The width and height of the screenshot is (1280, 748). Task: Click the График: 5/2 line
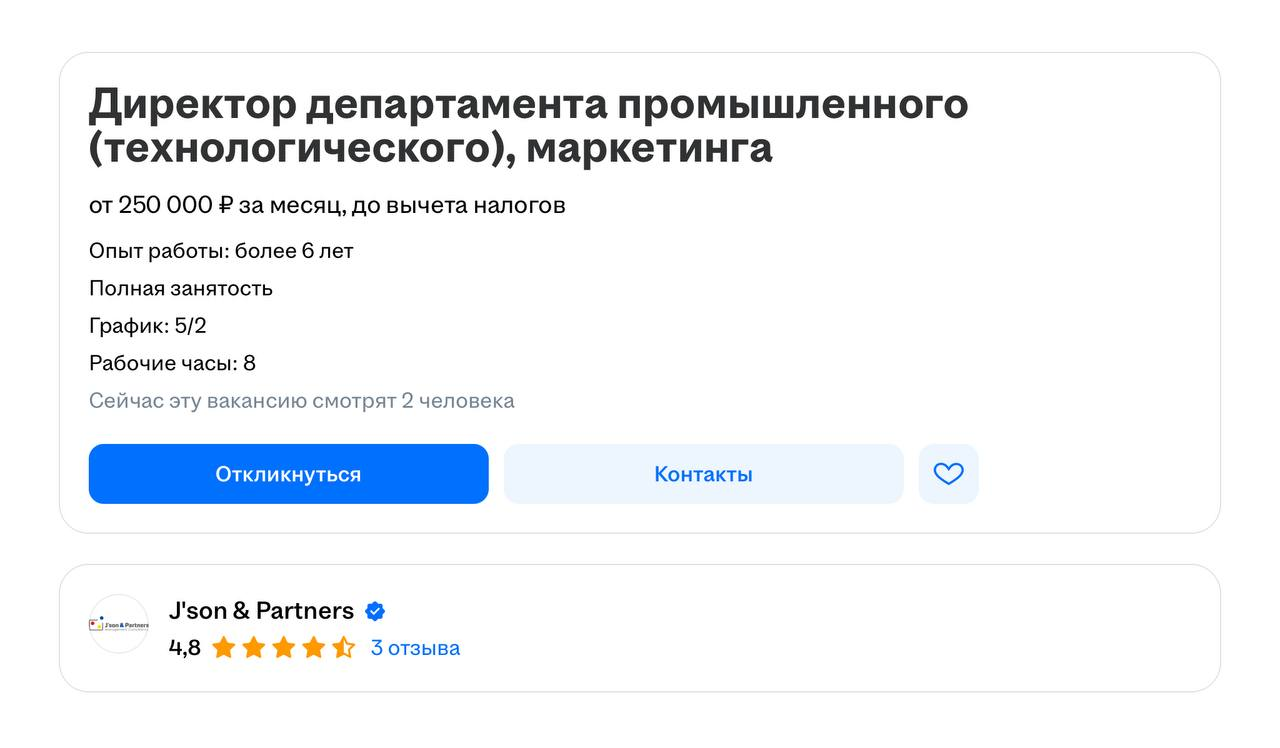tap(148, 326)
